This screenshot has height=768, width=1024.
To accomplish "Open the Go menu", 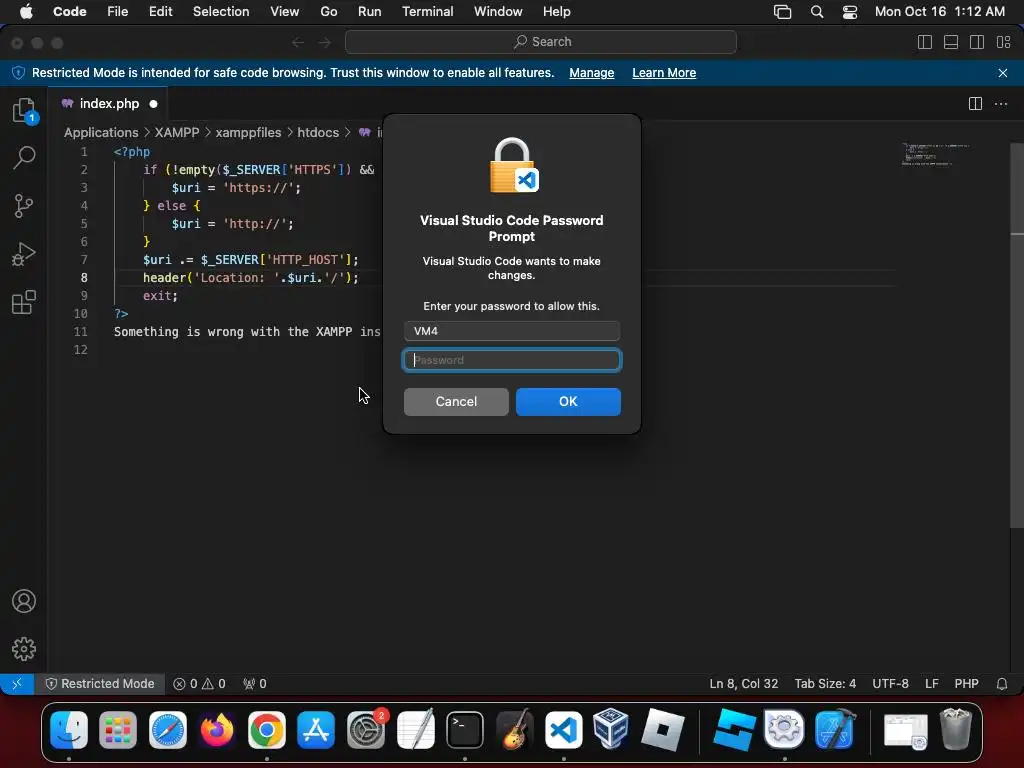I will tap(328, 12).
